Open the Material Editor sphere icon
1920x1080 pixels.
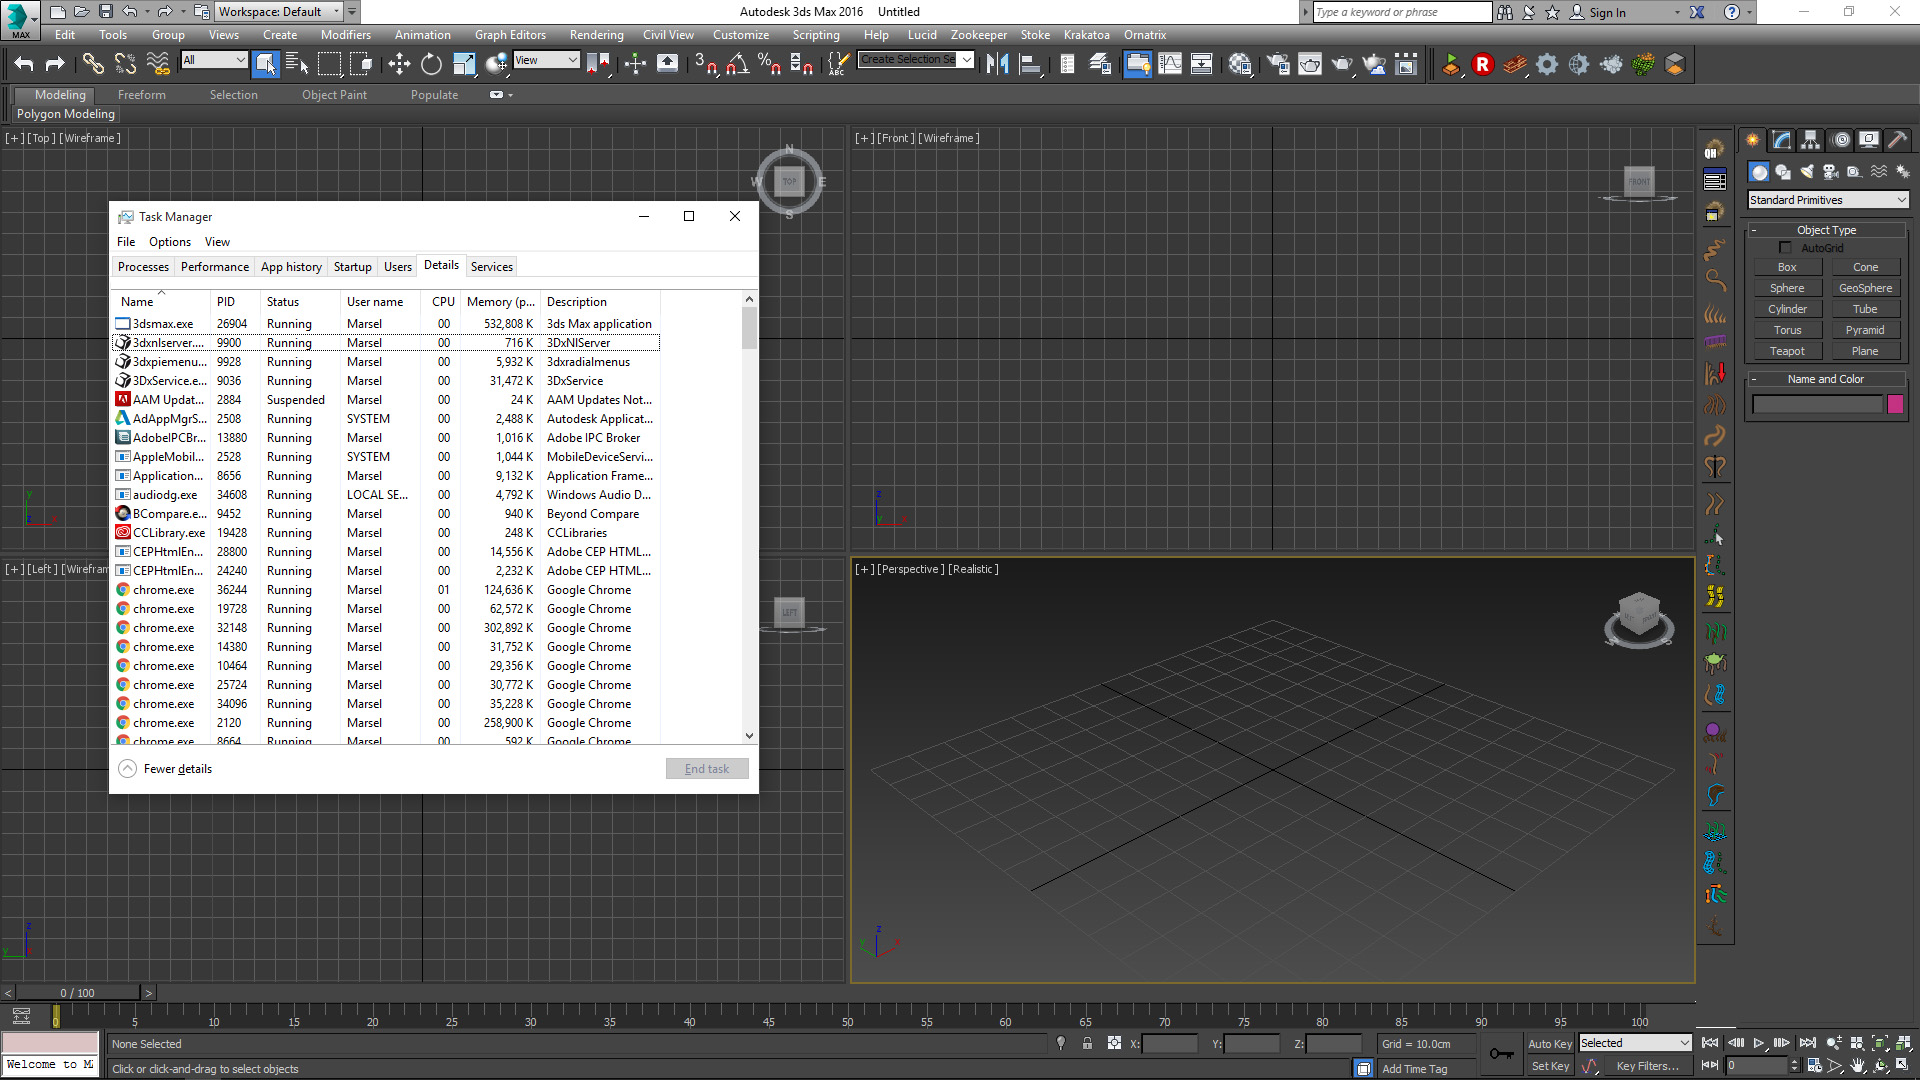pyautogui.click(x=1240, y=65)
